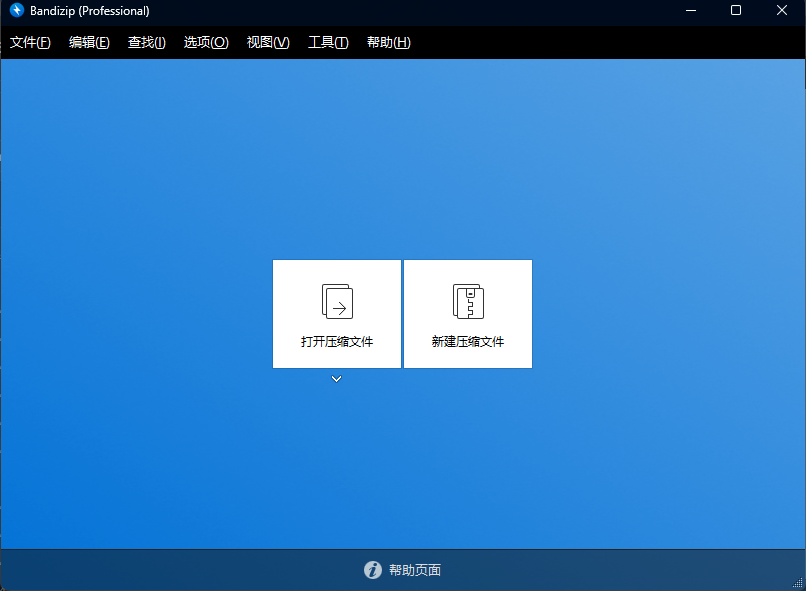The width and height of the screenshot is (806, 591).
Task: Click the document icon on 打开压缩文件 tile
Action: 337,300
